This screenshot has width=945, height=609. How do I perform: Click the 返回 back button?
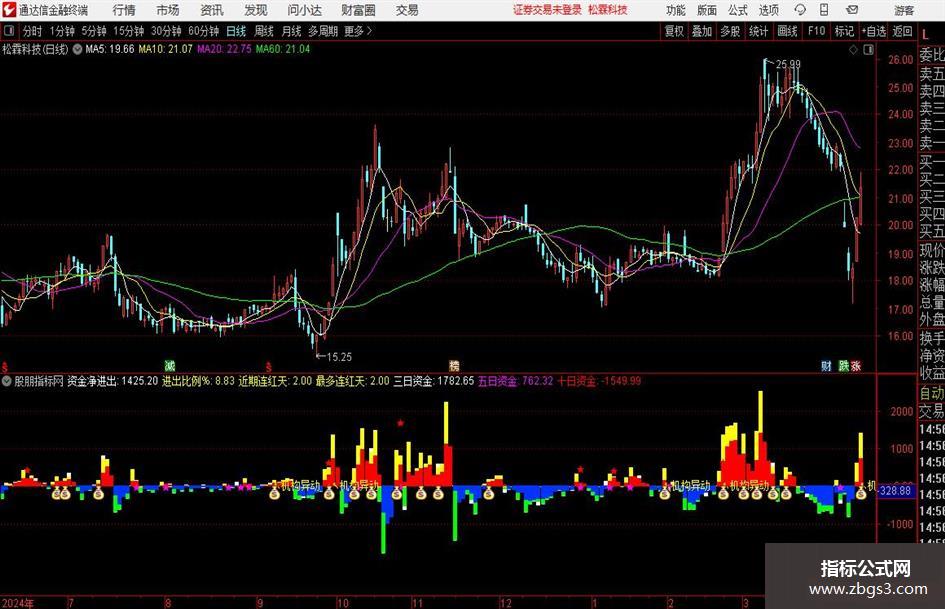(x=902, y=31)
